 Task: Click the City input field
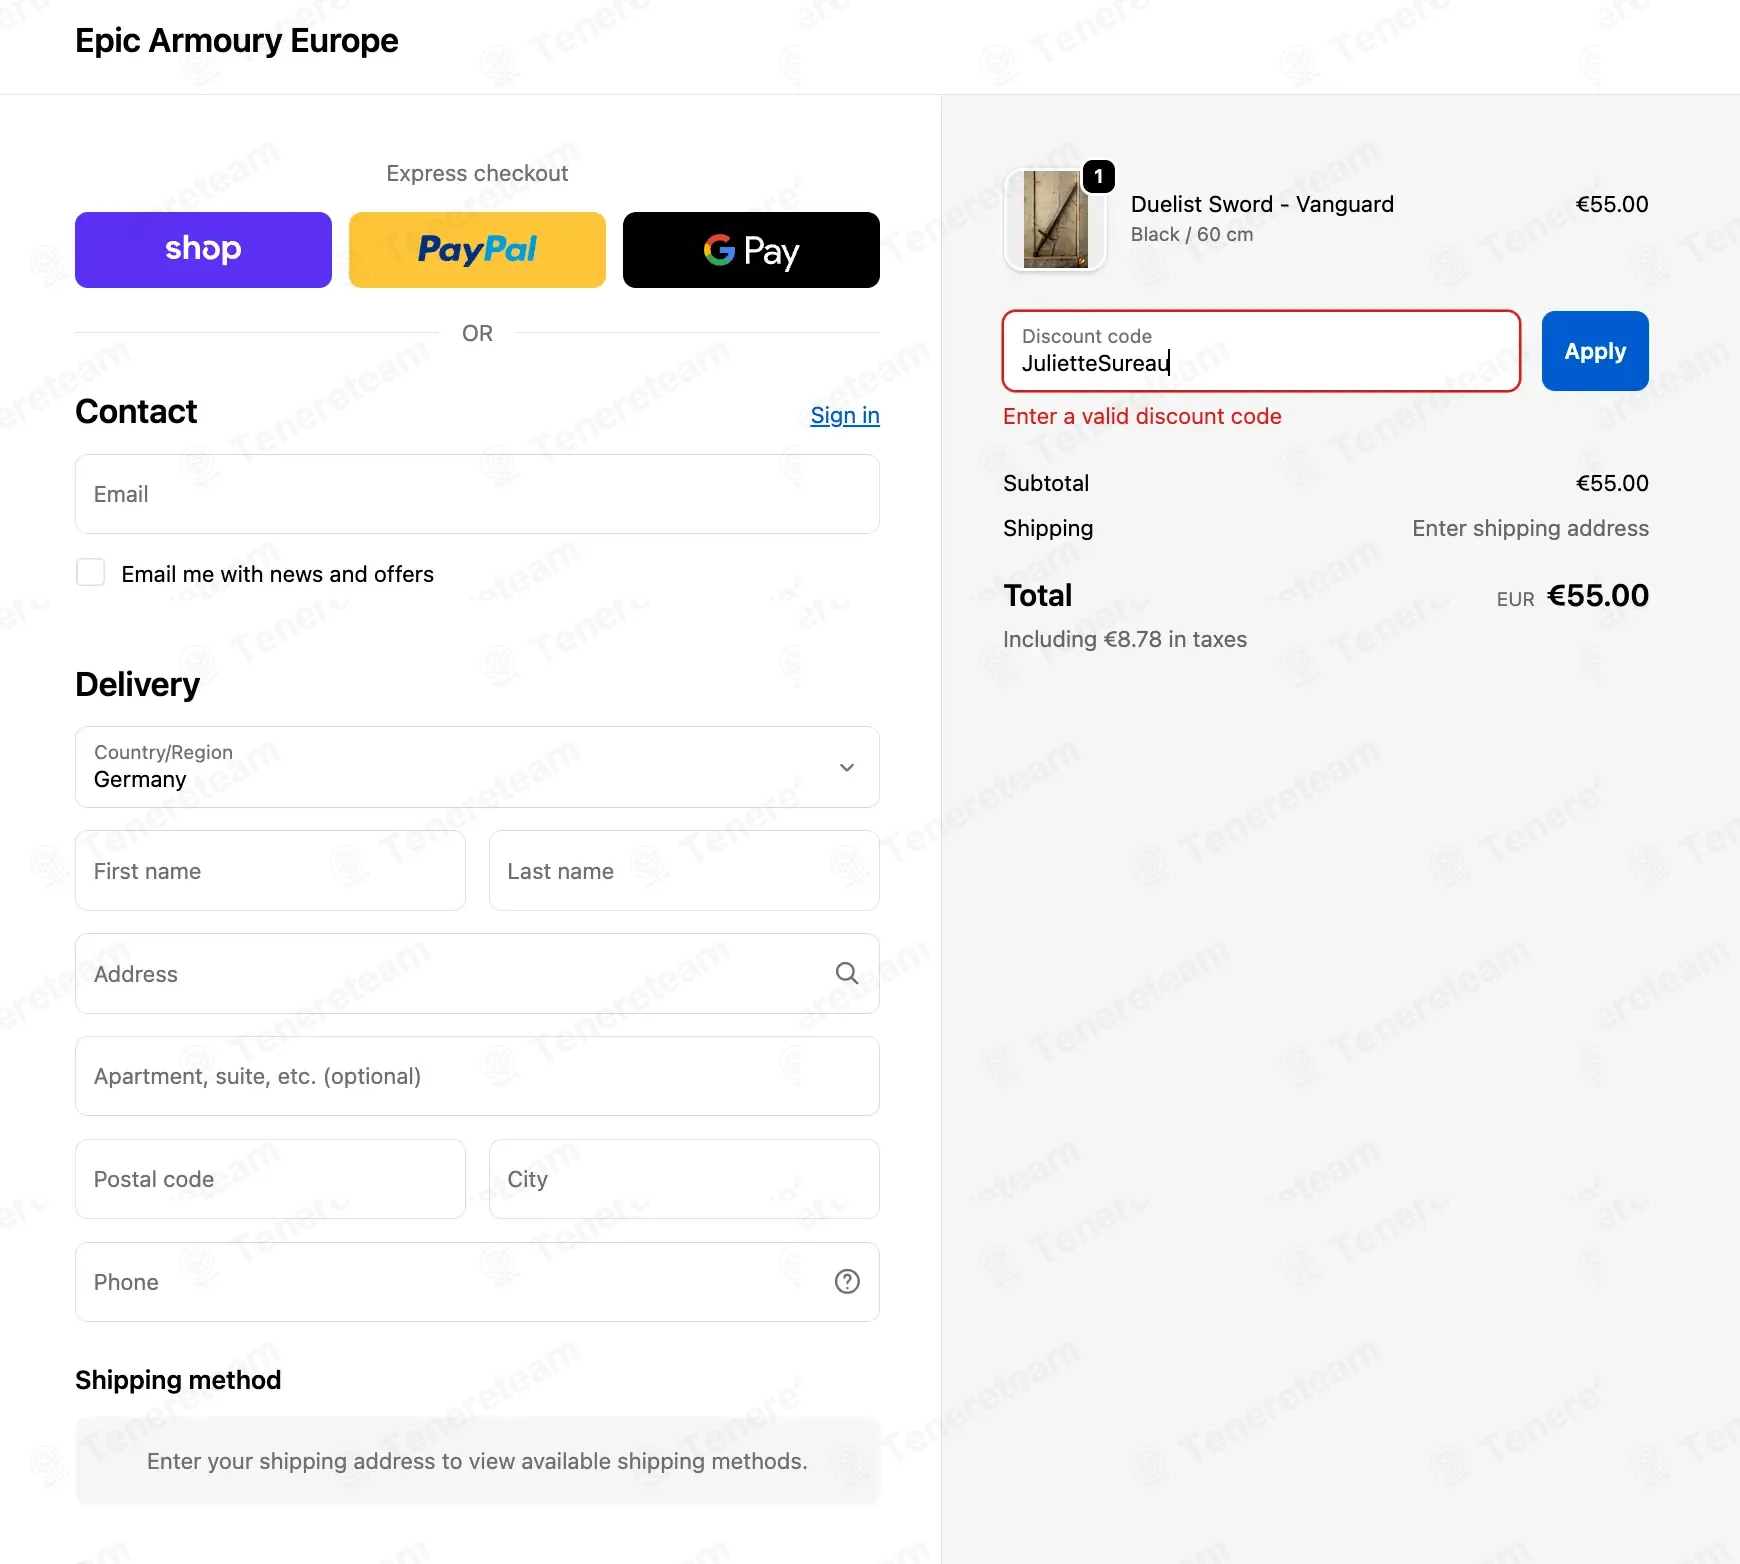pos(684,1179)
